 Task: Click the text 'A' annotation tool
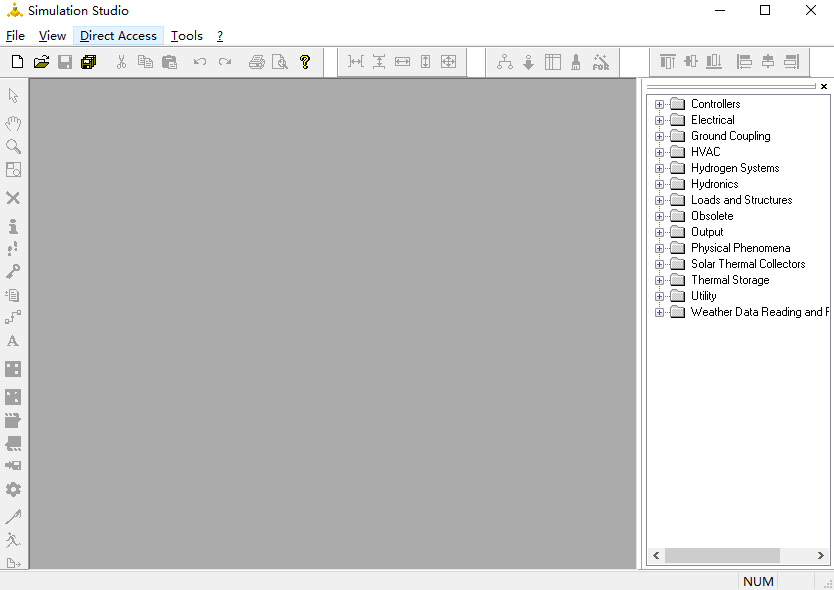coord(13,341)
